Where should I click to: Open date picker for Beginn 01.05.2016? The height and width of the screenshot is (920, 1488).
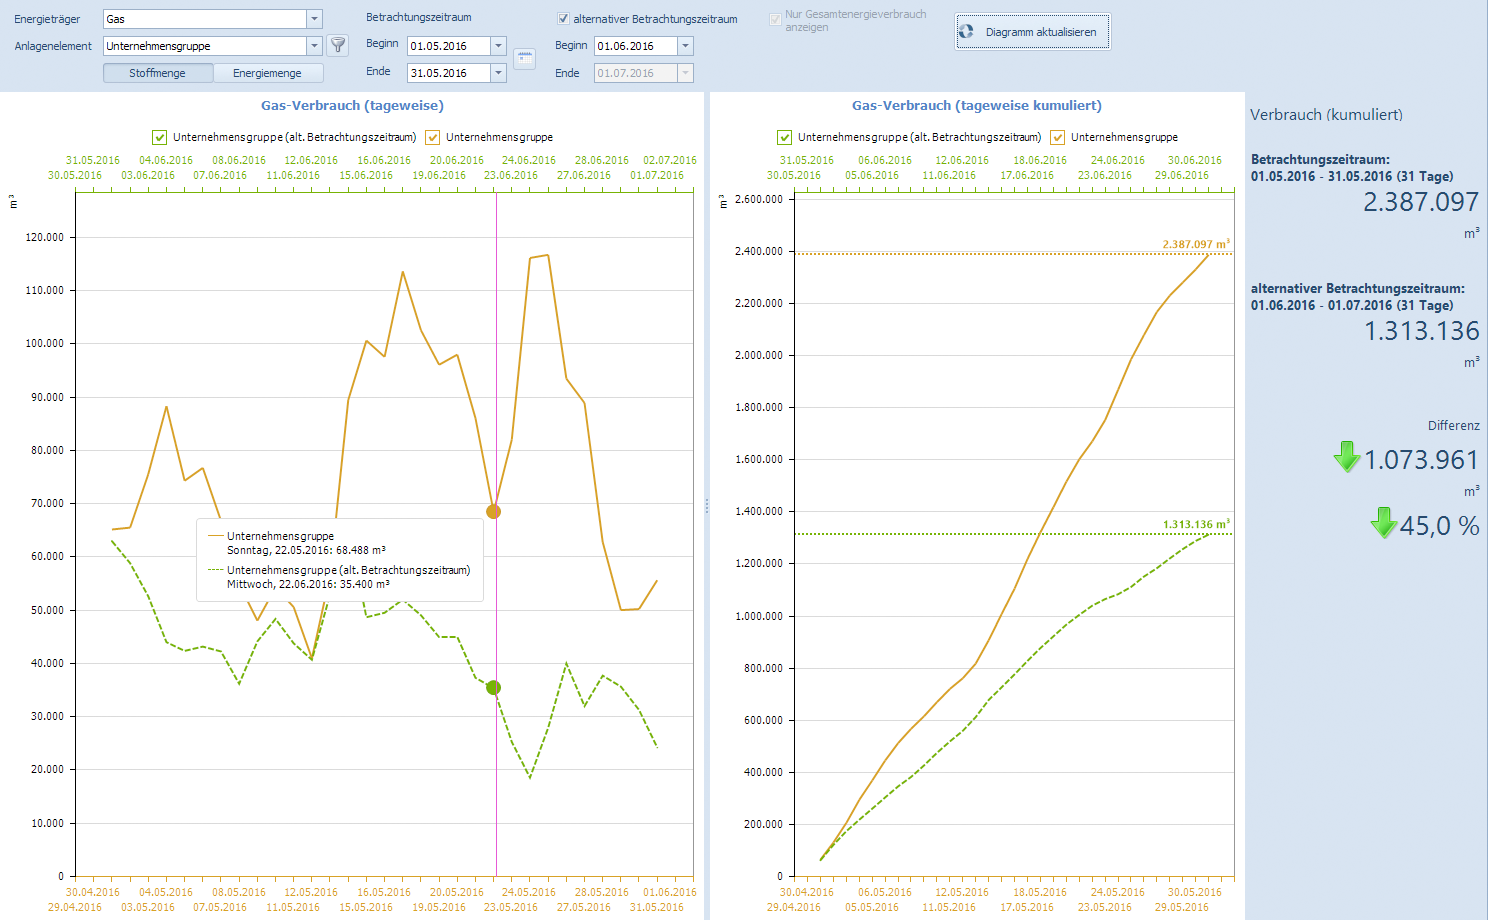point(498,46)
